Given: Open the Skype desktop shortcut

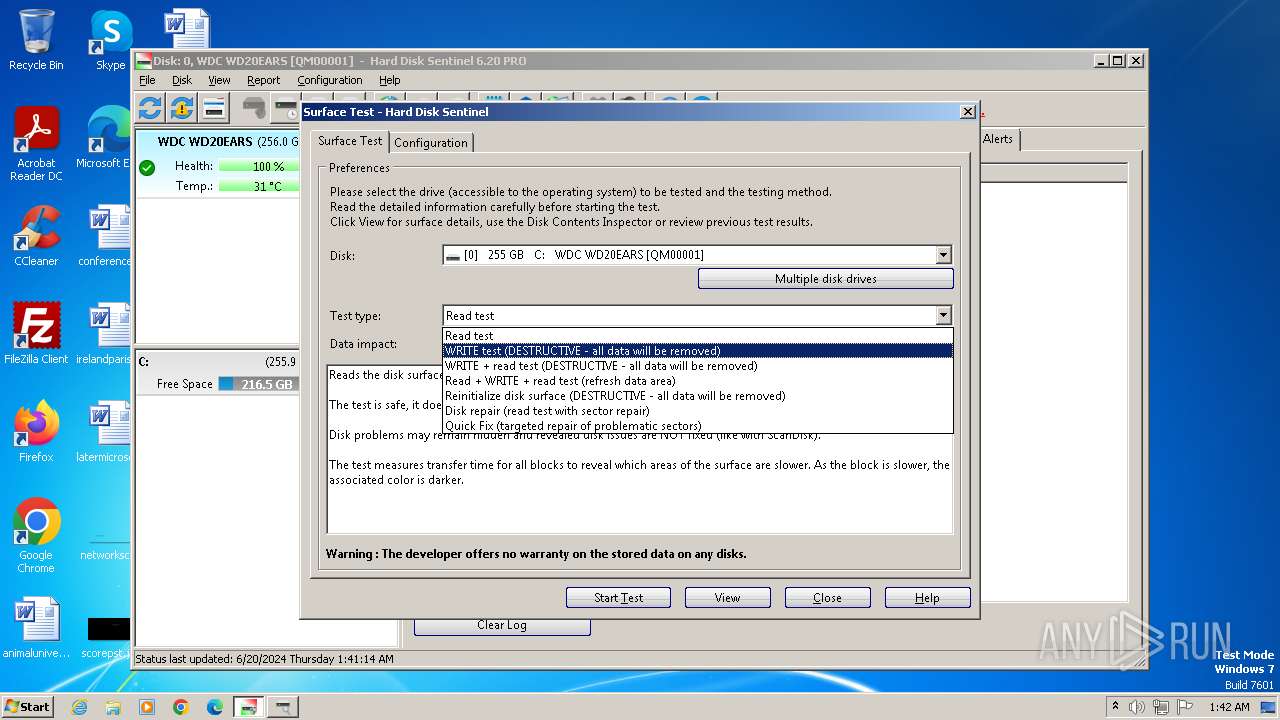Looking at the screenshot, I should [110, 40].
